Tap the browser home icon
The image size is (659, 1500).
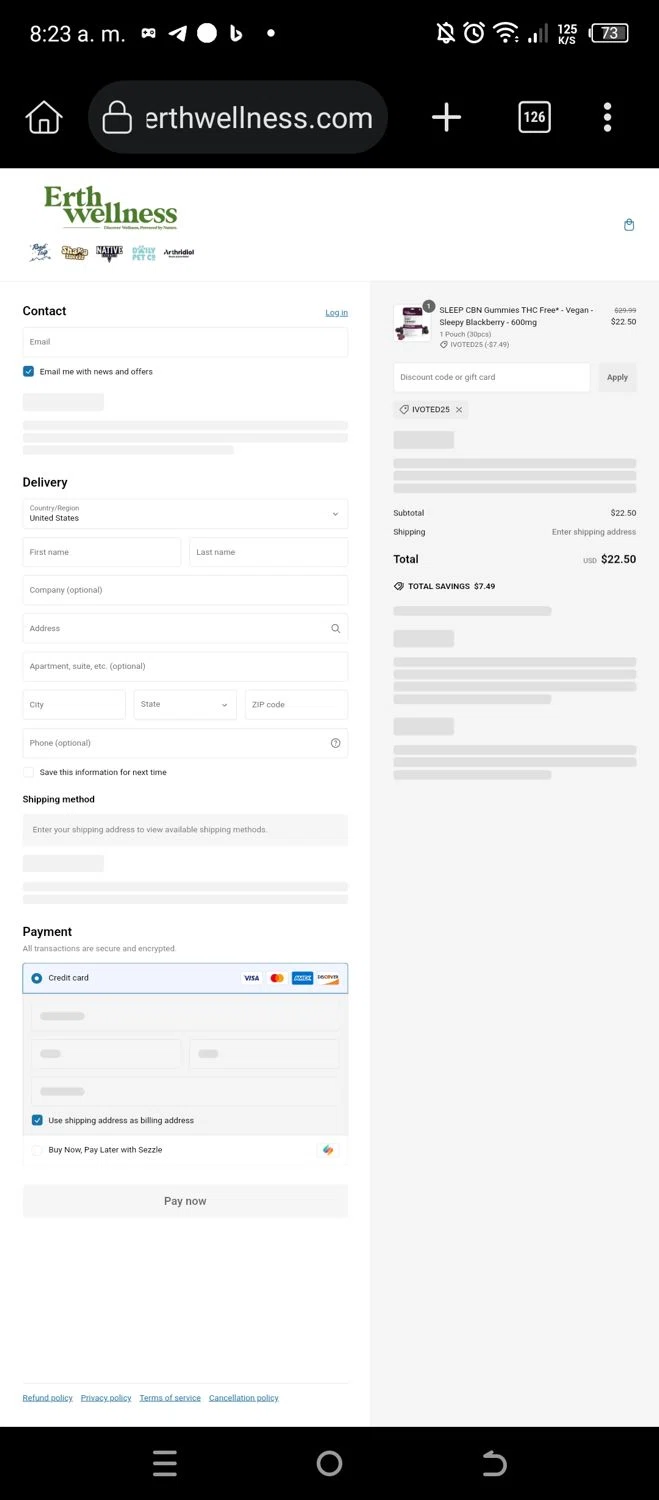[x=43, y=118]
